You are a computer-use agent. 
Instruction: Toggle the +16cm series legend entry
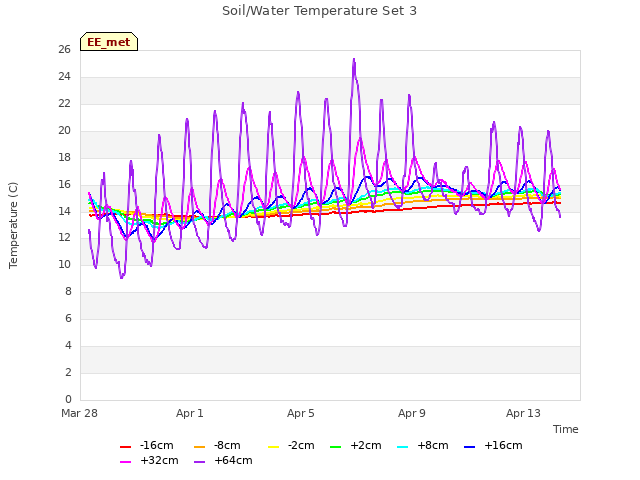click(493, 445)
